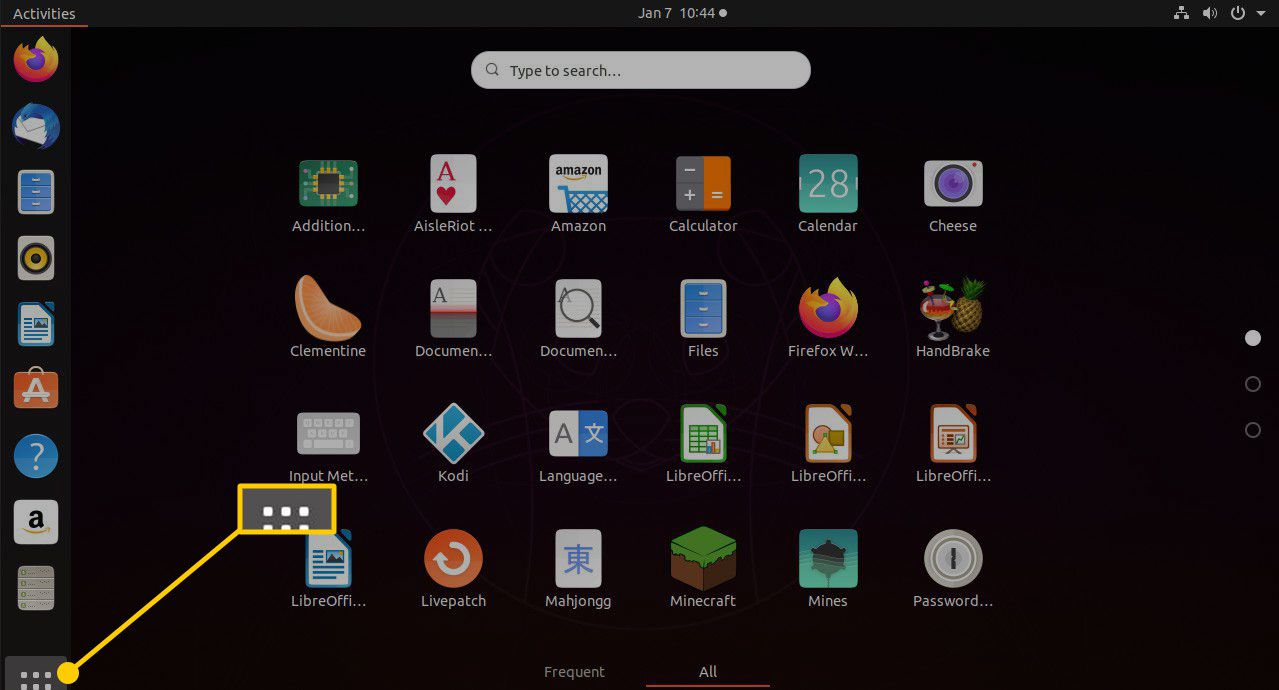Viewport: 1279px width, 690px height.
Task: Click the Type to search field
Action: coord(640,71)
